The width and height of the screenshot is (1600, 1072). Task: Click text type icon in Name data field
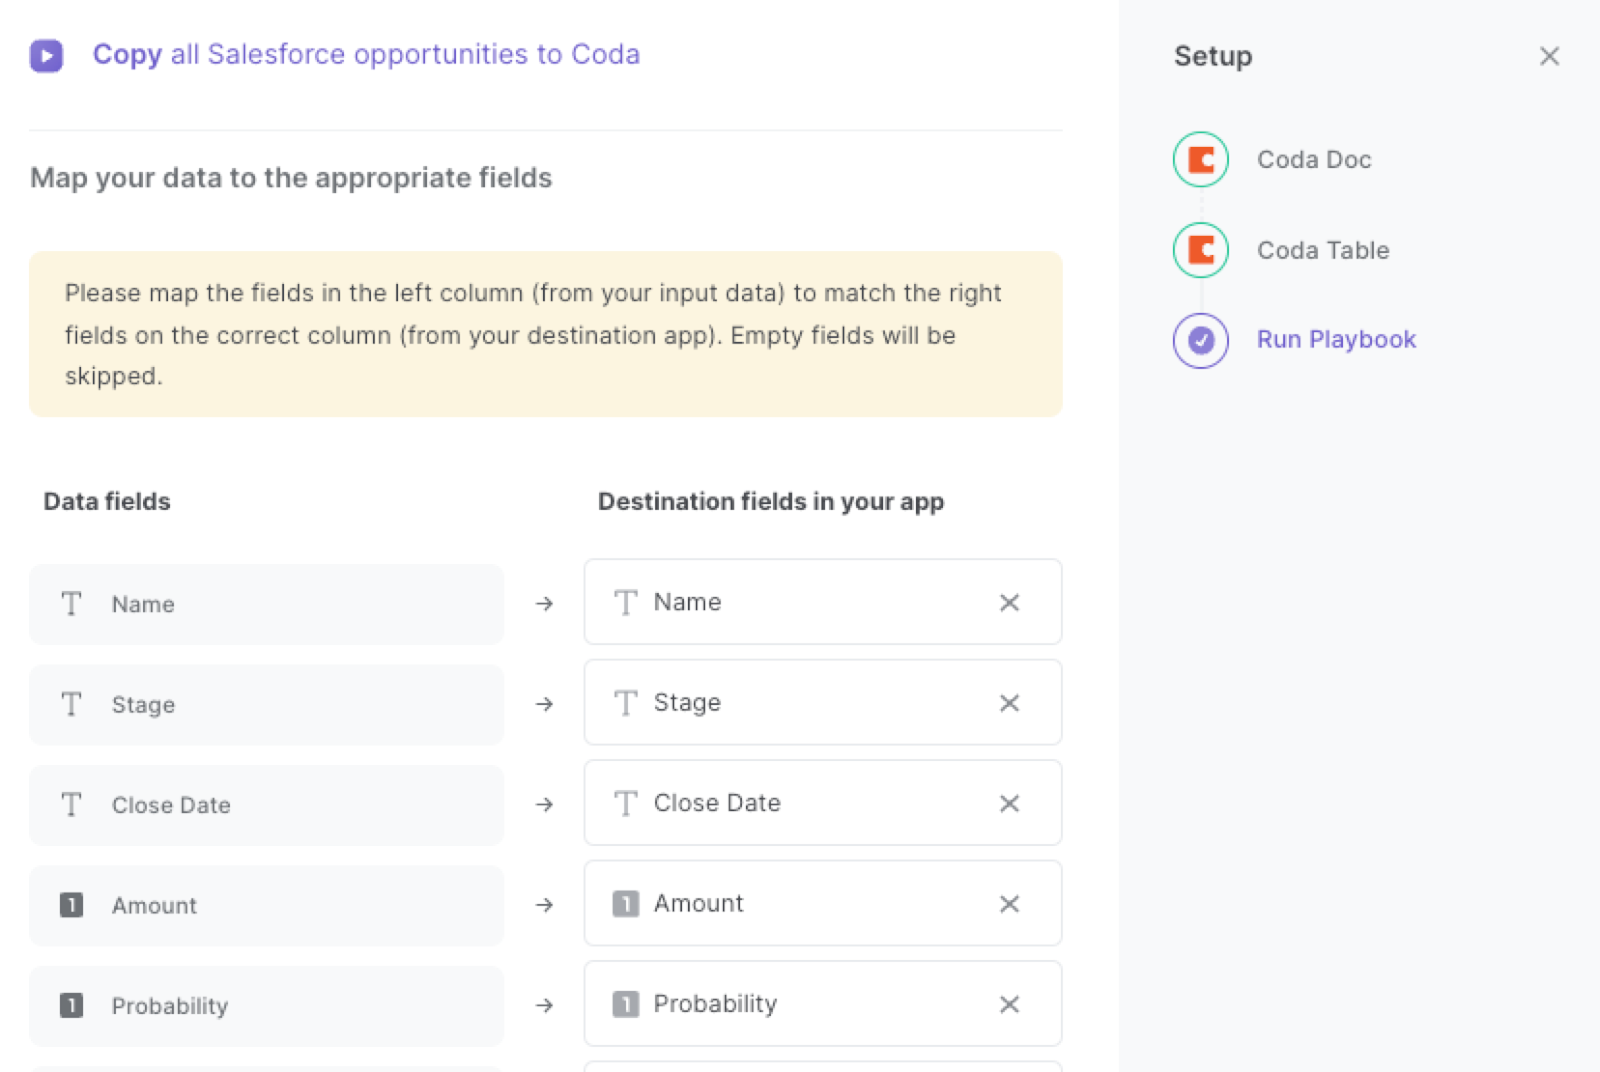pos(71,604)
